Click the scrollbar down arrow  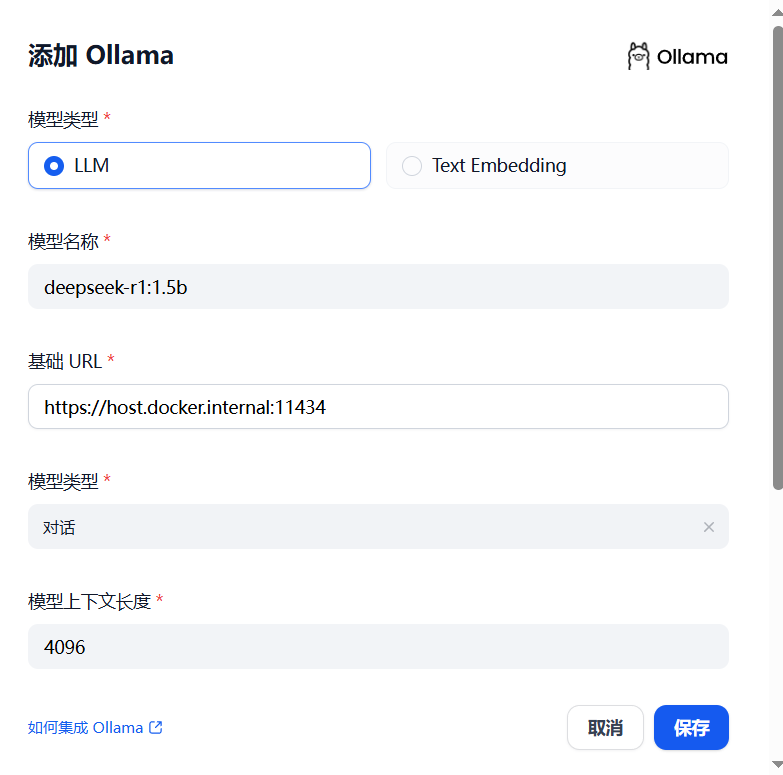point(777,764)
